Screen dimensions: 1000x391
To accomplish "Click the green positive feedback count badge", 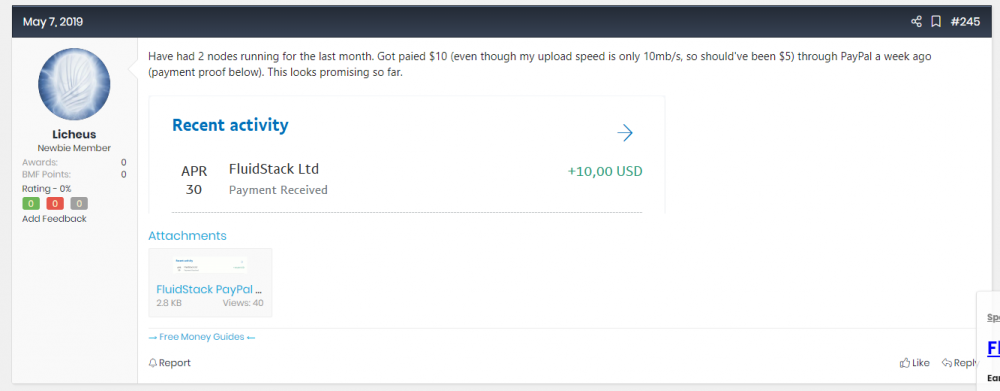I will click(x=31, y=203).
